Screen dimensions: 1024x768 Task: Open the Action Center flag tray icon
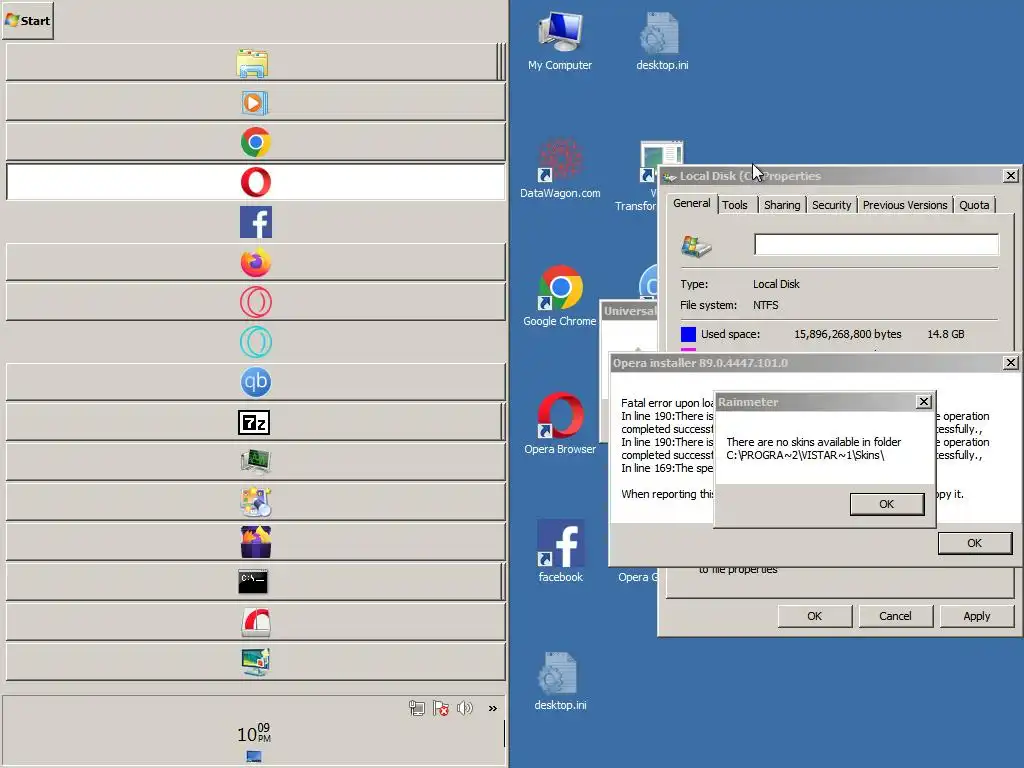(x=441, y=708)
